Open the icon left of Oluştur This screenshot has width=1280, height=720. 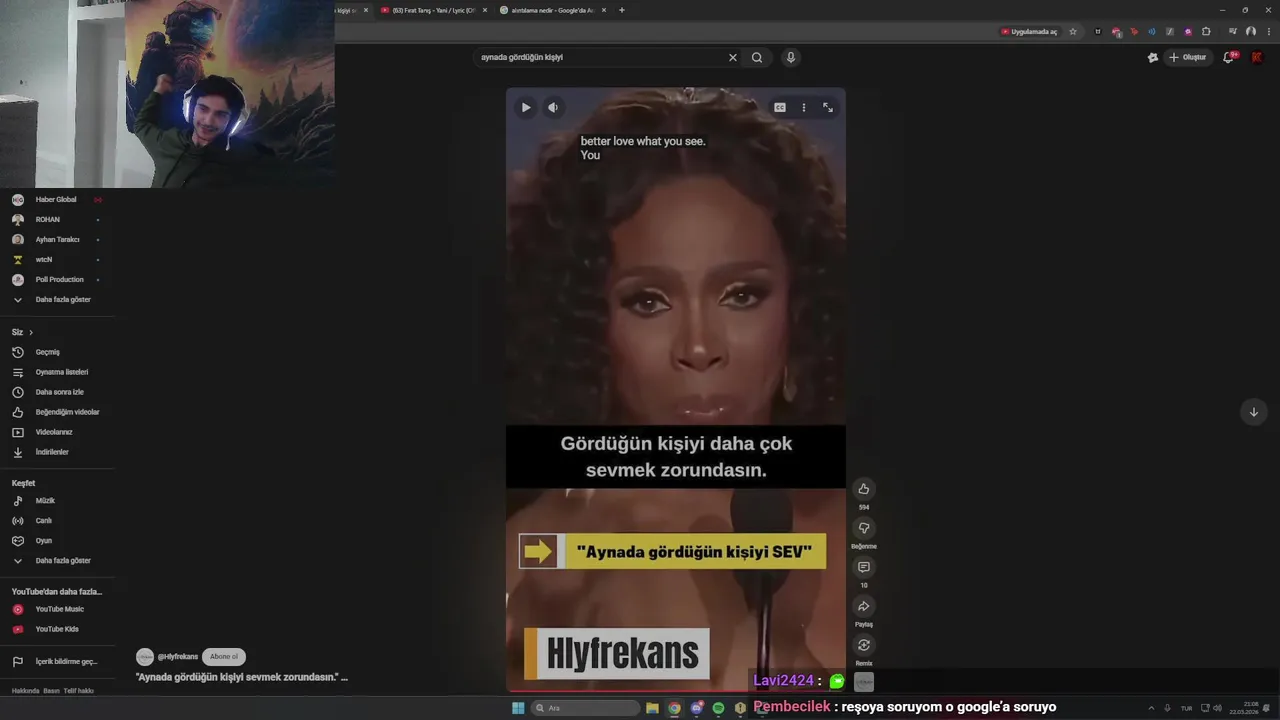(x=1152, y=58)
